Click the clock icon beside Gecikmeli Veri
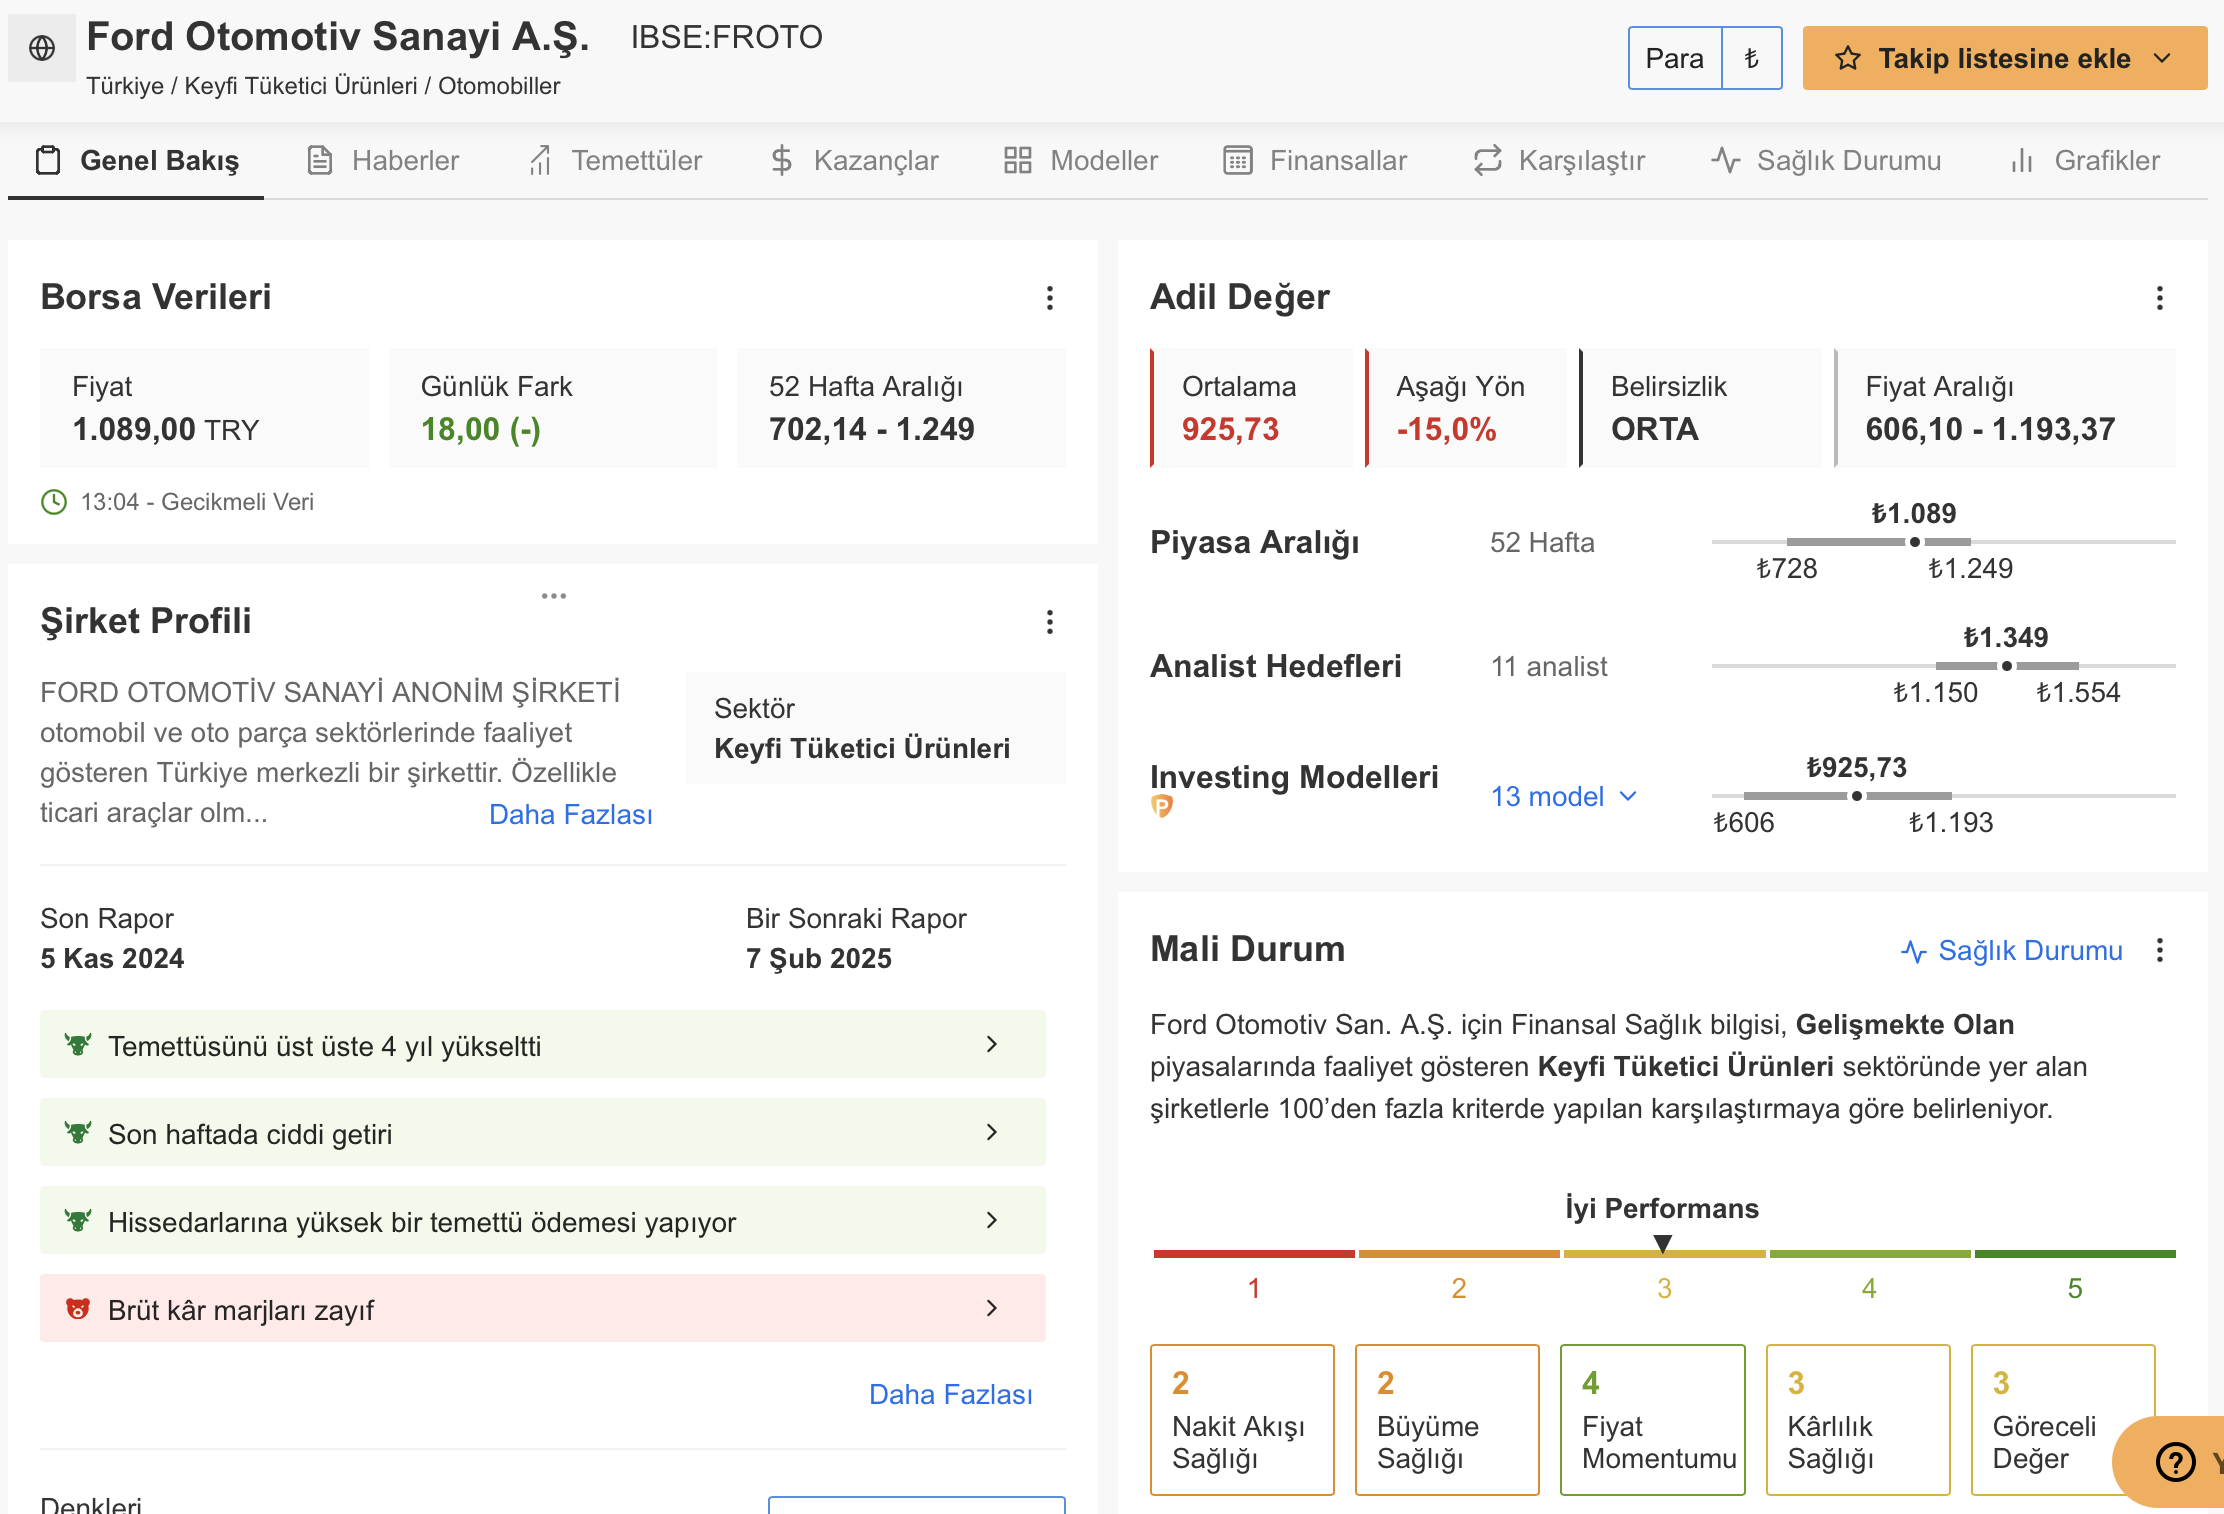This screenshot has height=1514, width=2224. pyautogui.click(x=54, y=502)
